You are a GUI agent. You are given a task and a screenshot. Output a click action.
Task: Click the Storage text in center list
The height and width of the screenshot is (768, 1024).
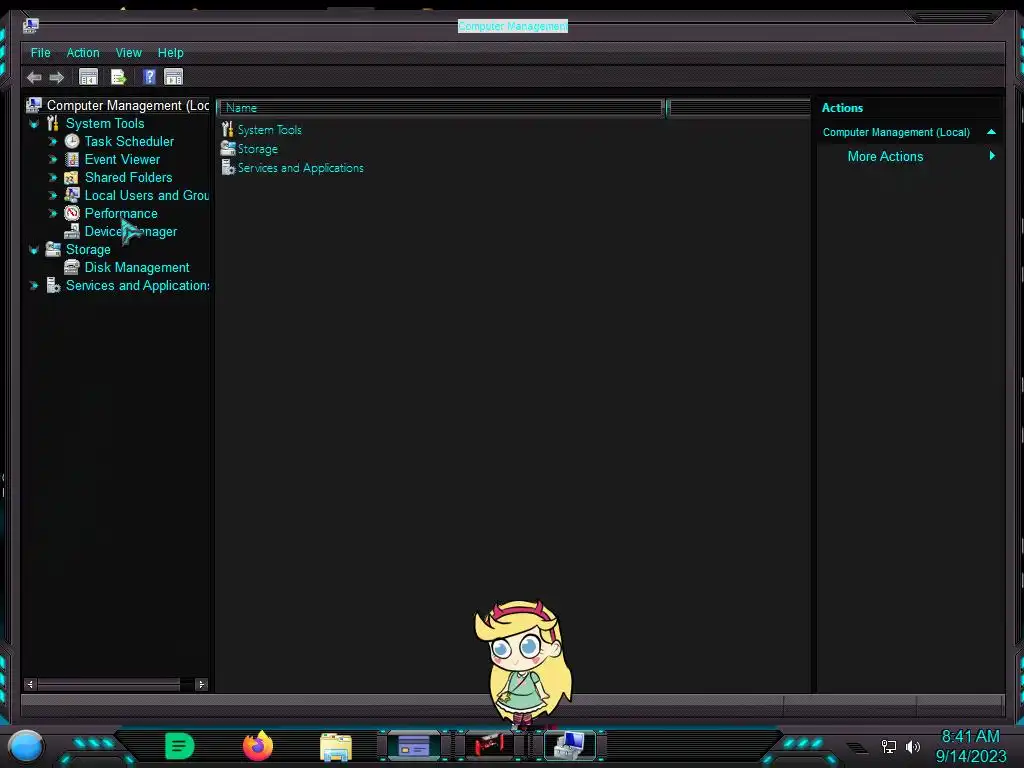pyautogui.click(x=257, y=148)
